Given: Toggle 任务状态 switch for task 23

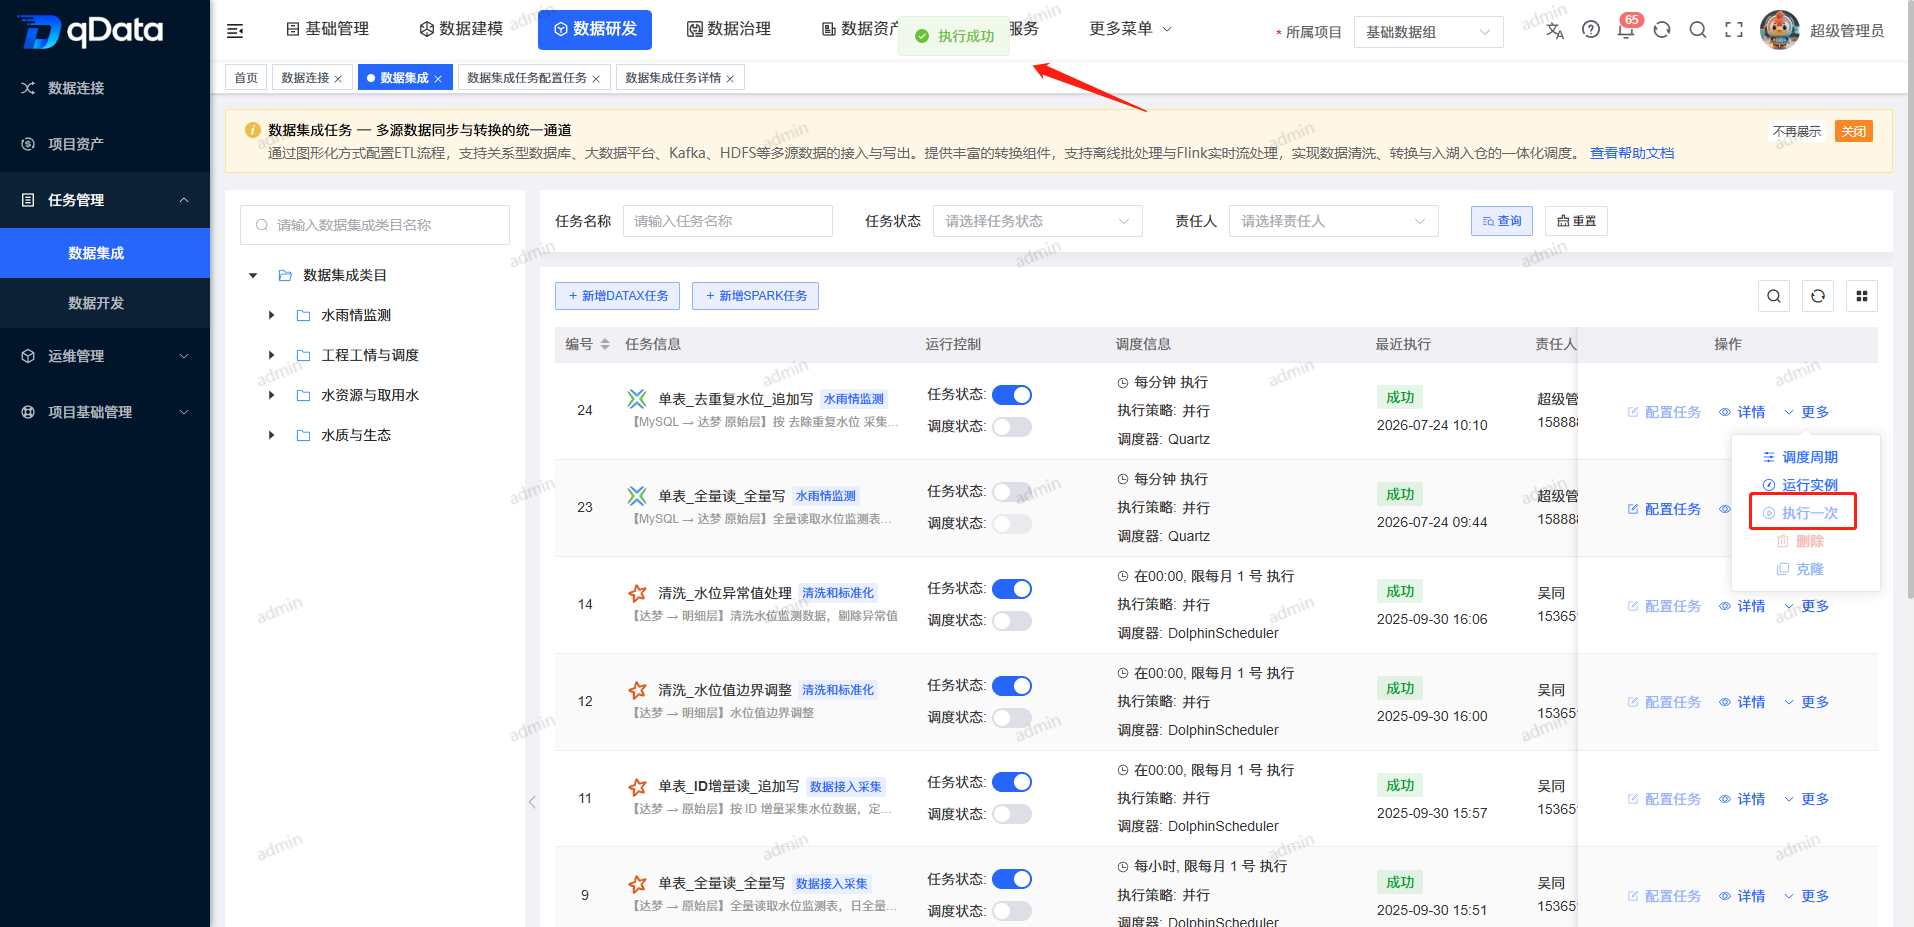Looking at the screenshot, I should coord(1012,492).
